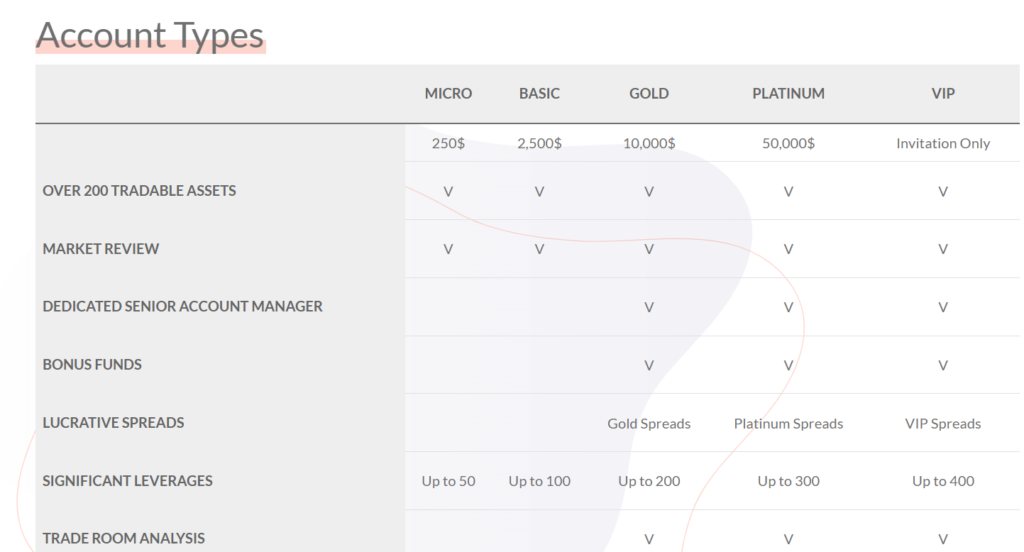Click the Gold Spreads cell

(649, 423)
